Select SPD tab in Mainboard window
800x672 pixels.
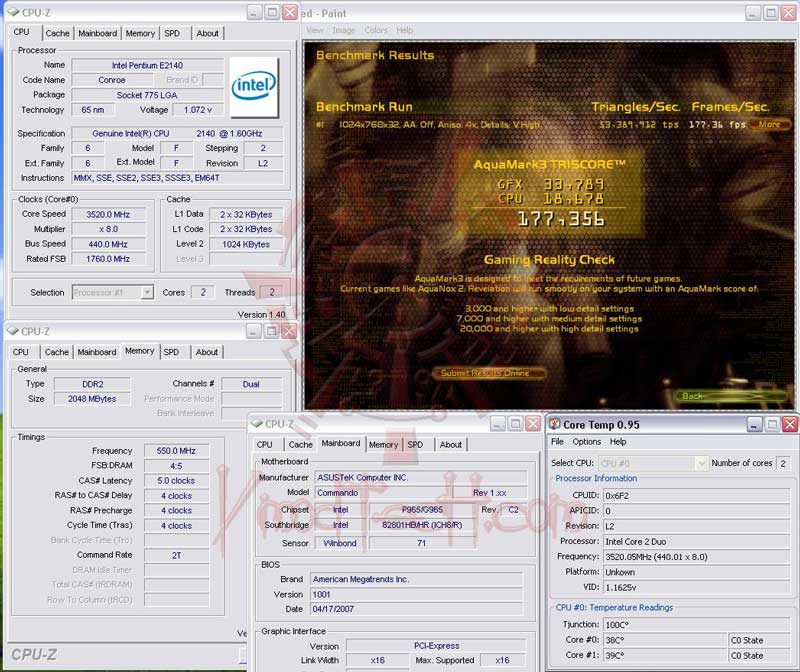tap(415, 445)
